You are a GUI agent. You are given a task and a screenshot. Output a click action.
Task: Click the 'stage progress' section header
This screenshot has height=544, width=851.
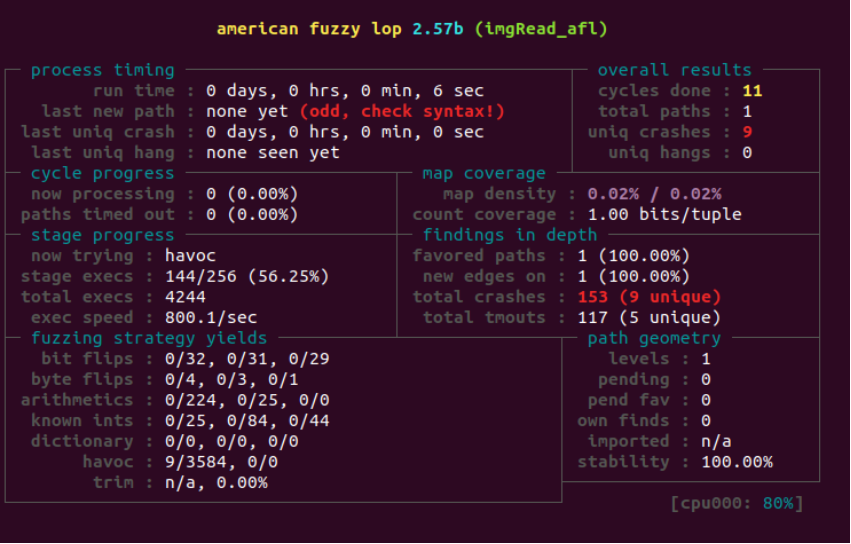point(102,235)
